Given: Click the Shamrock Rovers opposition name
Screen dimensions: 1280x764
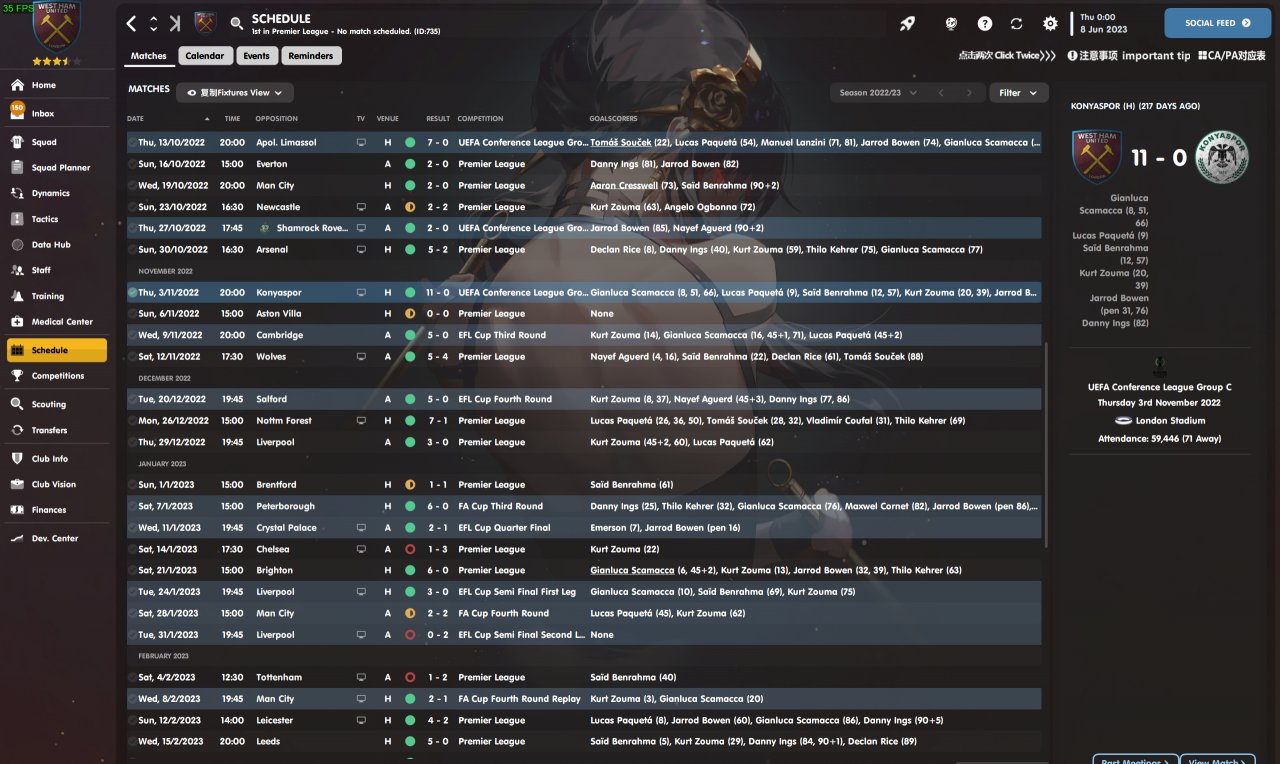Looking at the screenshot, I should coord(312,228).
